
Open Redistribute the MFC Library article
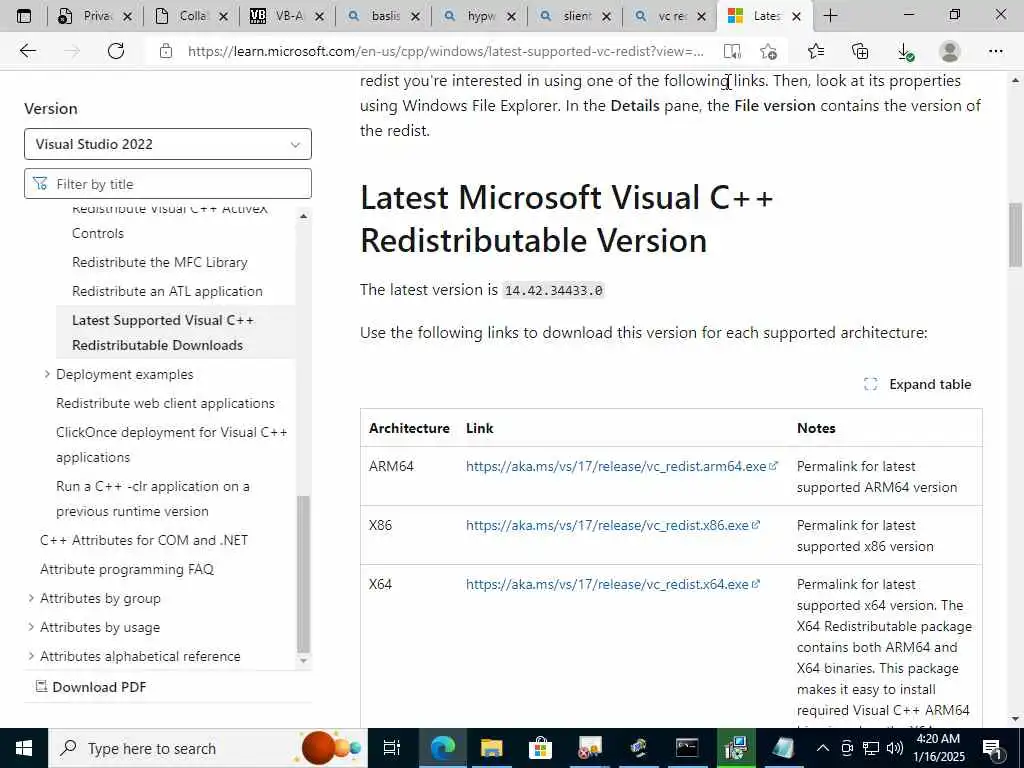160,262
